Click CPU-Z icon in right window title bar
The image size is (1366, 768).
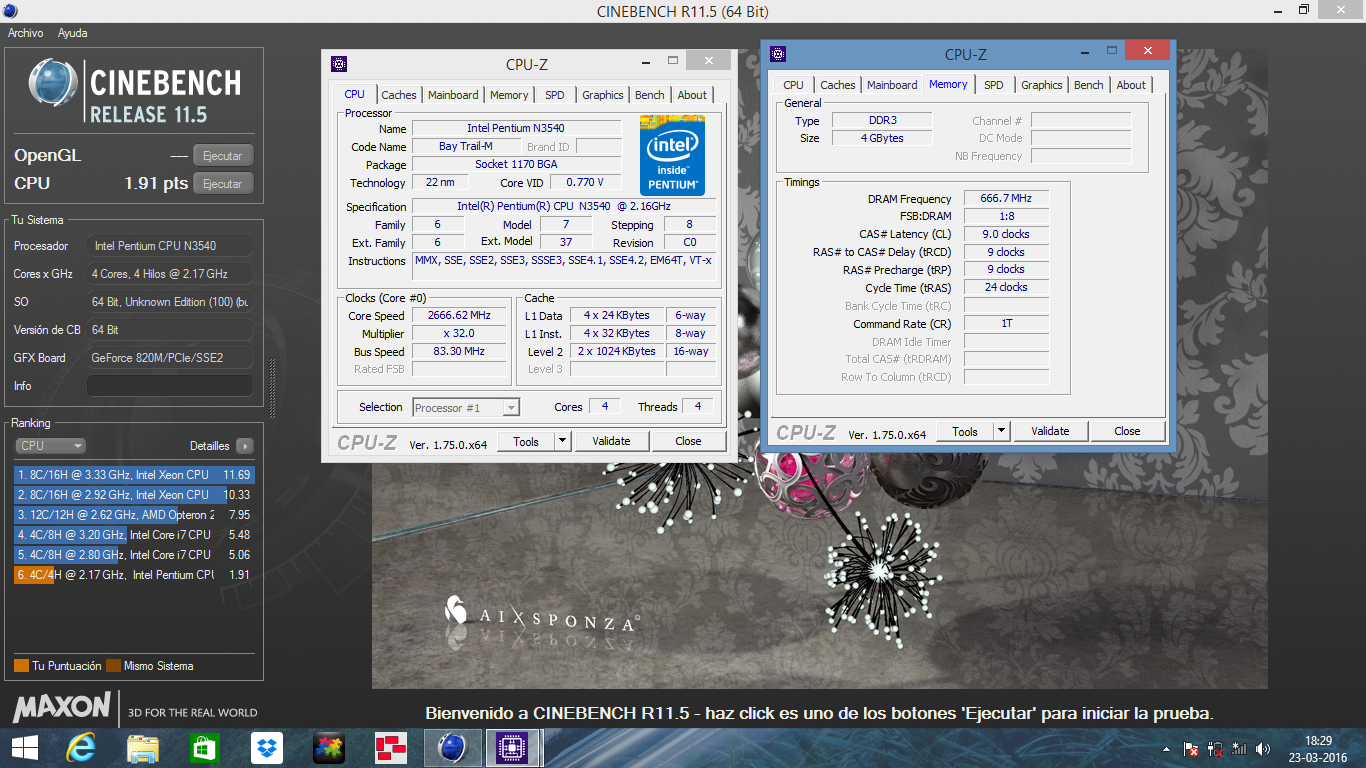779,54
